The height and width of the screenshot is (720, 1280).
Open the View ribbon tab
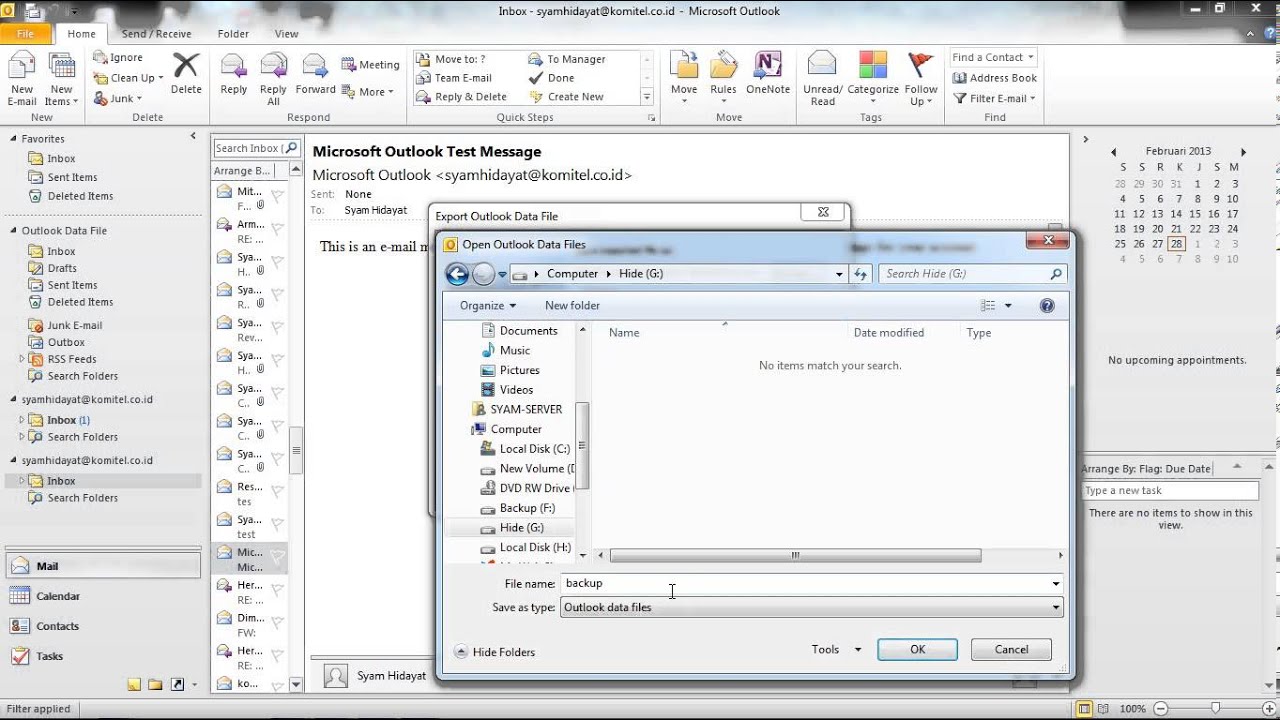[286, 34]
